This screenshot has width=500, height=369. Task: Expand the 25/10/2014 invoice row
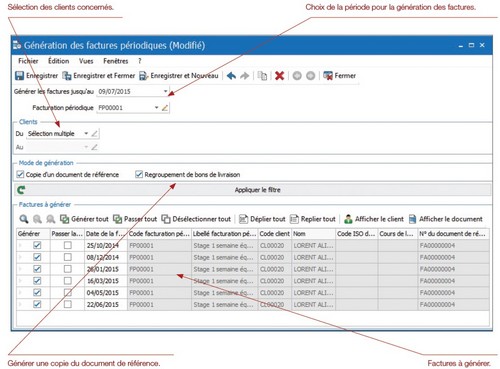pos(20,245)
